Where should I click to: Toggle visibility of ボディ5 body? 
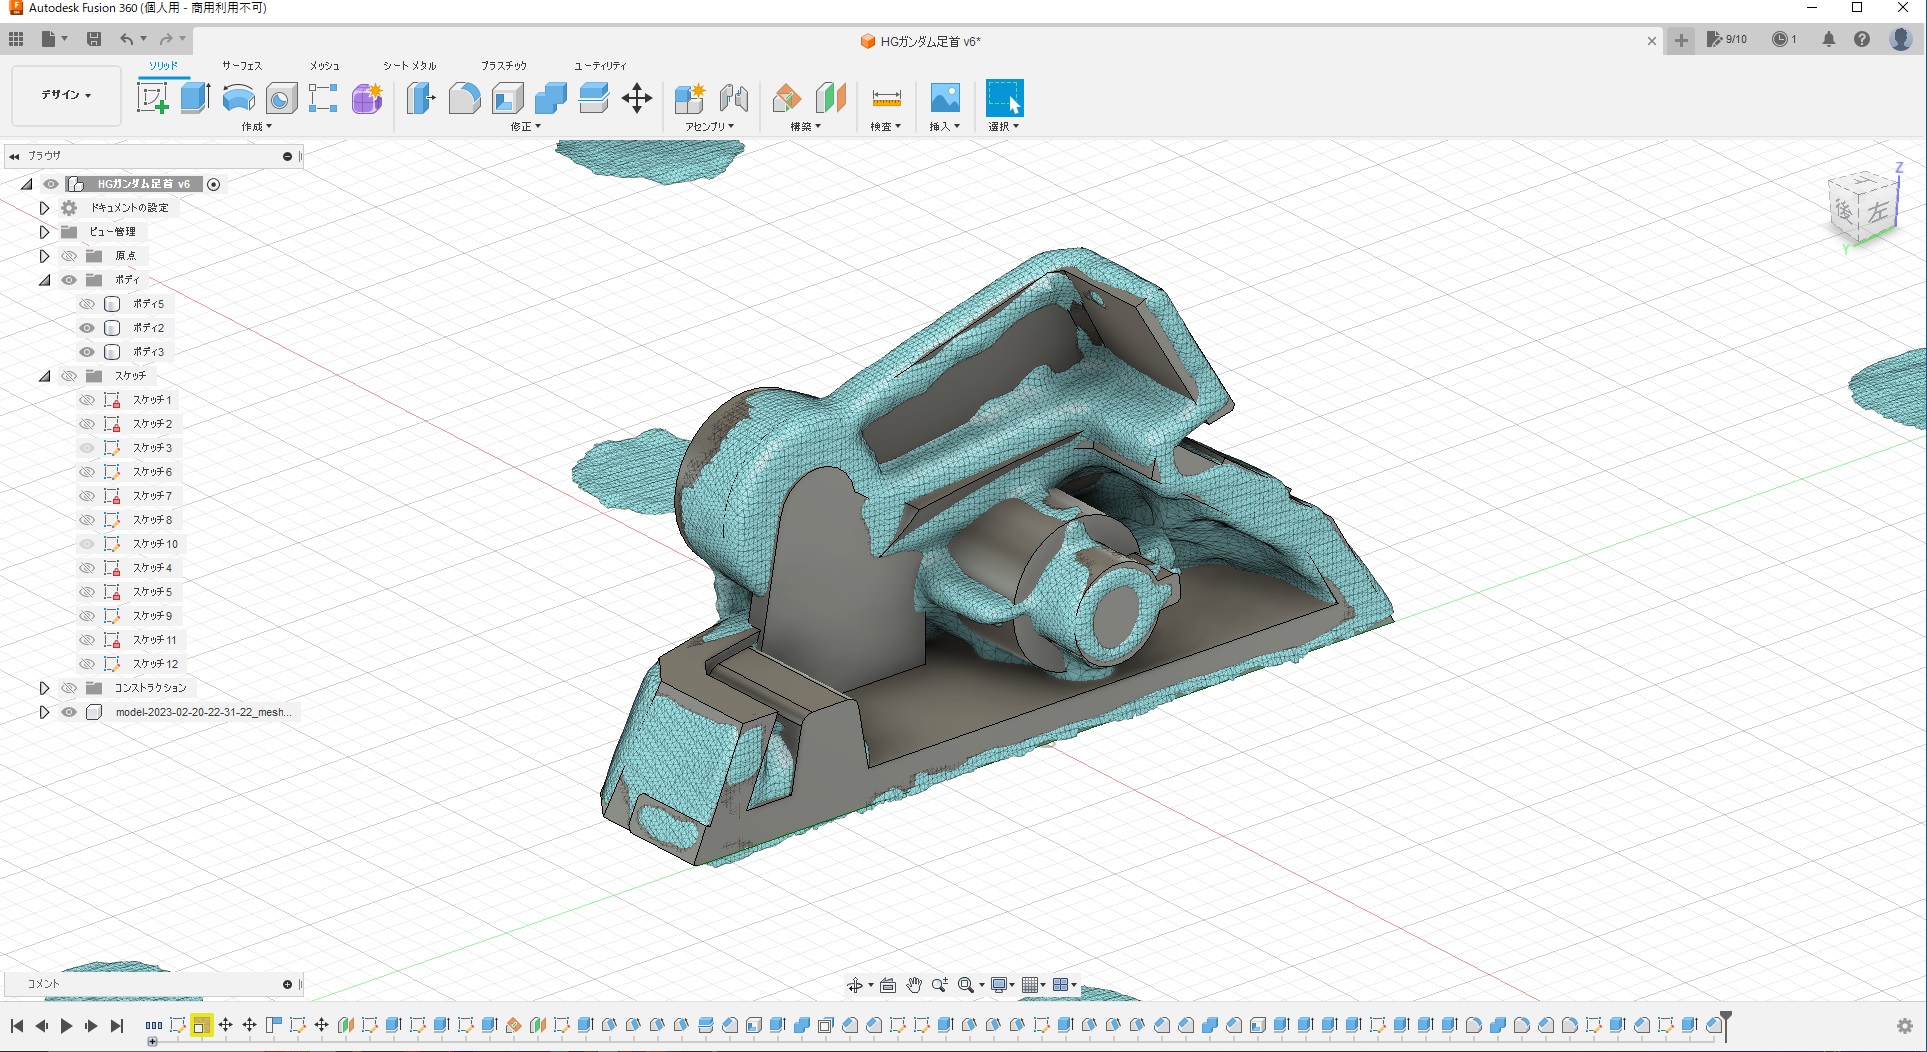87,304
